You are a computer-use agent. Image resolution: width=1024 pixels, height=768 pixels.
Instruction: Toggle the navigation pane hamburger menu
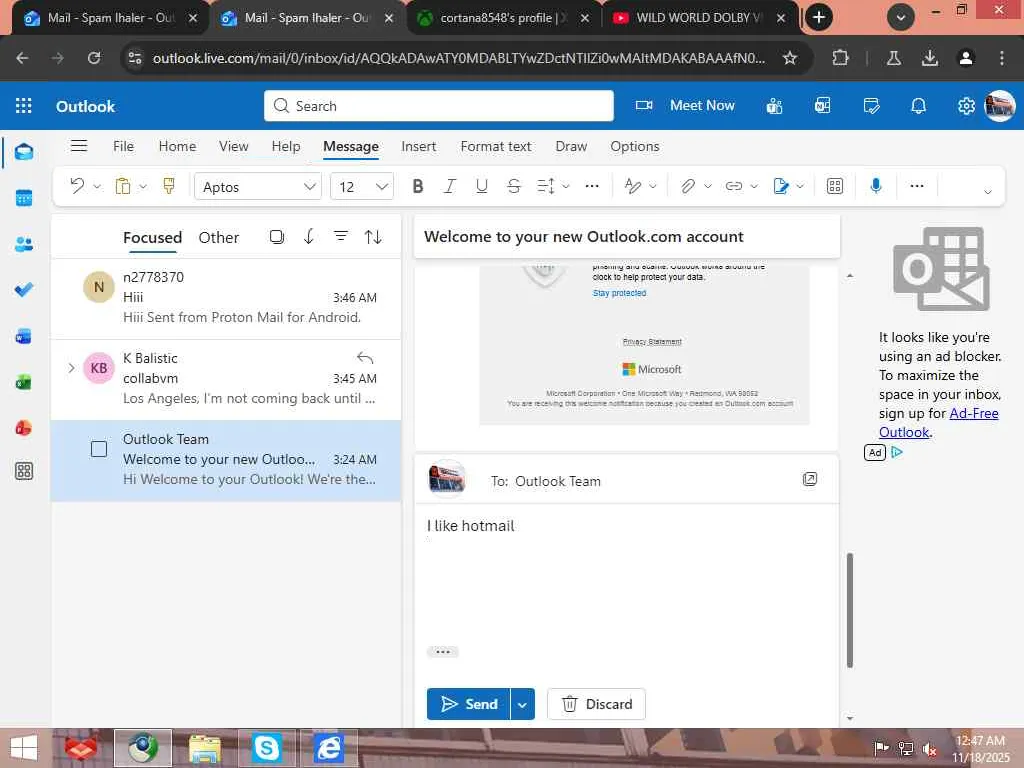(79, 146)
